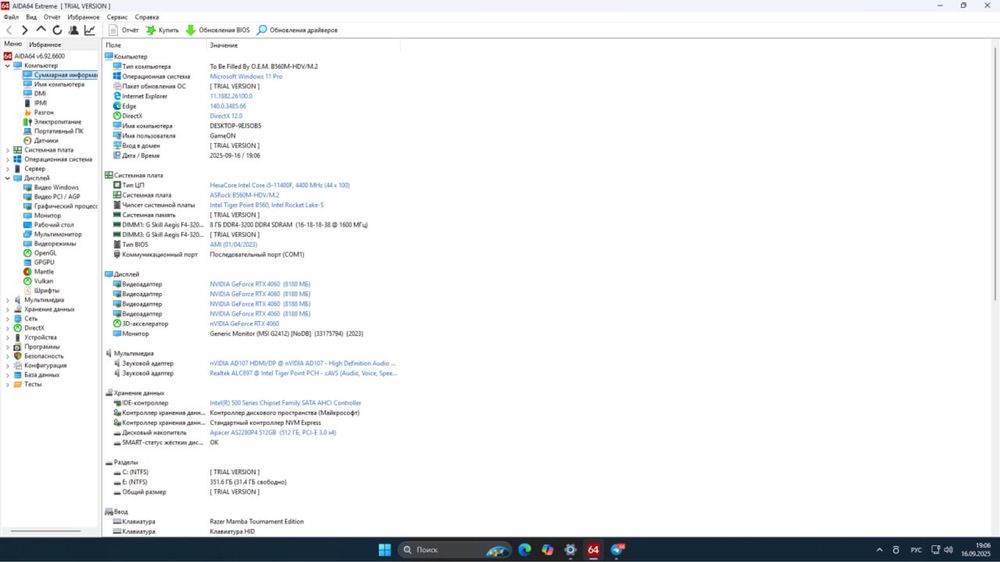Open the Сервис menu
Screen dimensions: 1000x562
coord(117,17)
